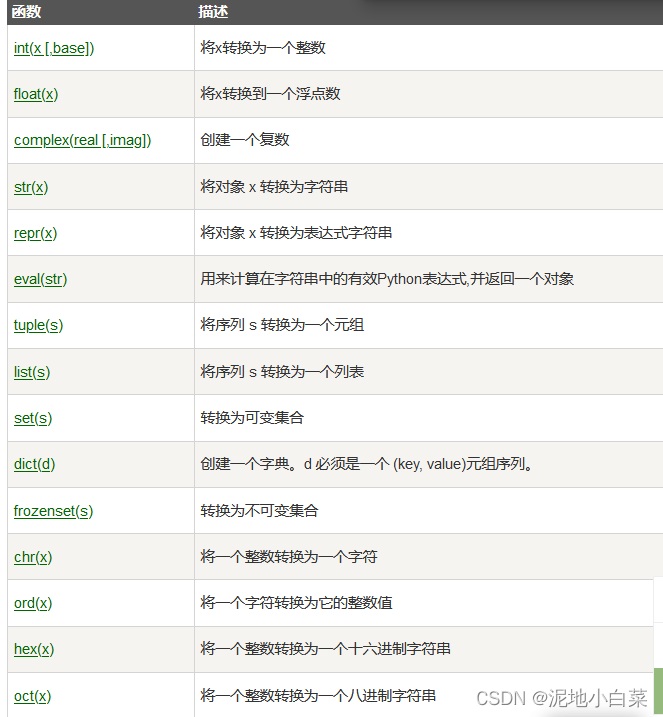The image size is (663, 717).
Task: Click the text 将序列 s 转换为一个元组
Action: 282,325
